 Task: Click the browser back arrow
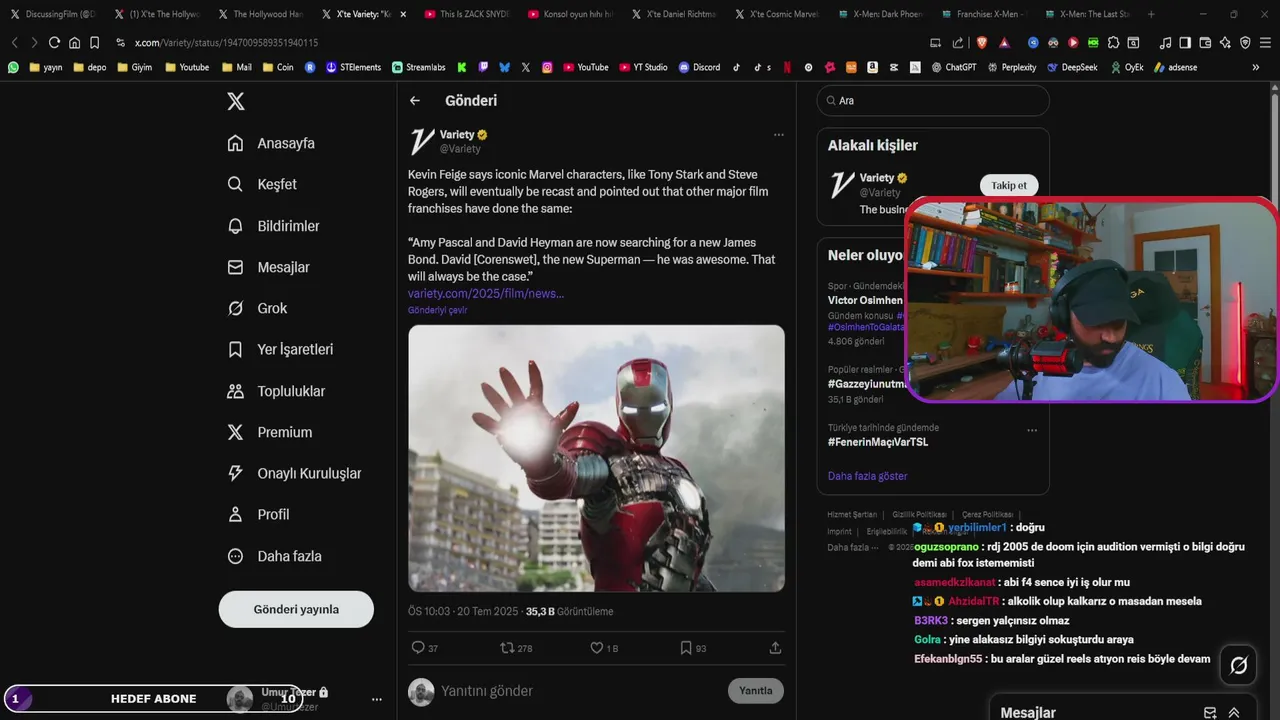coord(14,43)
